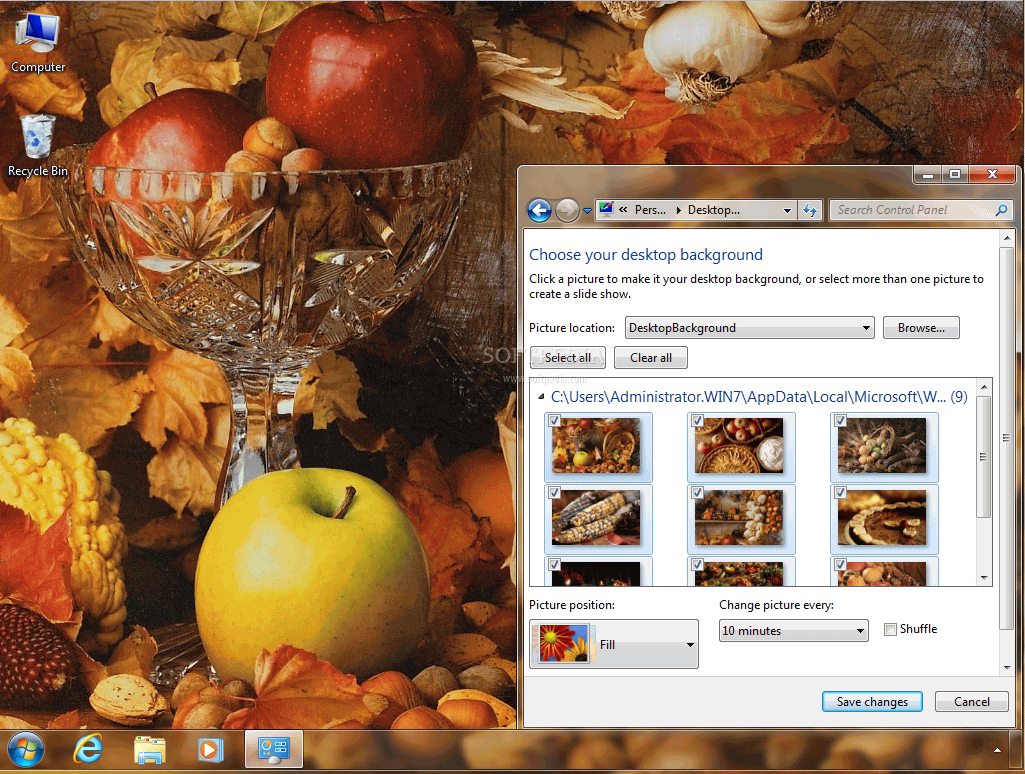The width and height of the screenshot is (1025, 774).
Task: Show the breadcrumb overflow chevrons
Action: click(623, 209)
